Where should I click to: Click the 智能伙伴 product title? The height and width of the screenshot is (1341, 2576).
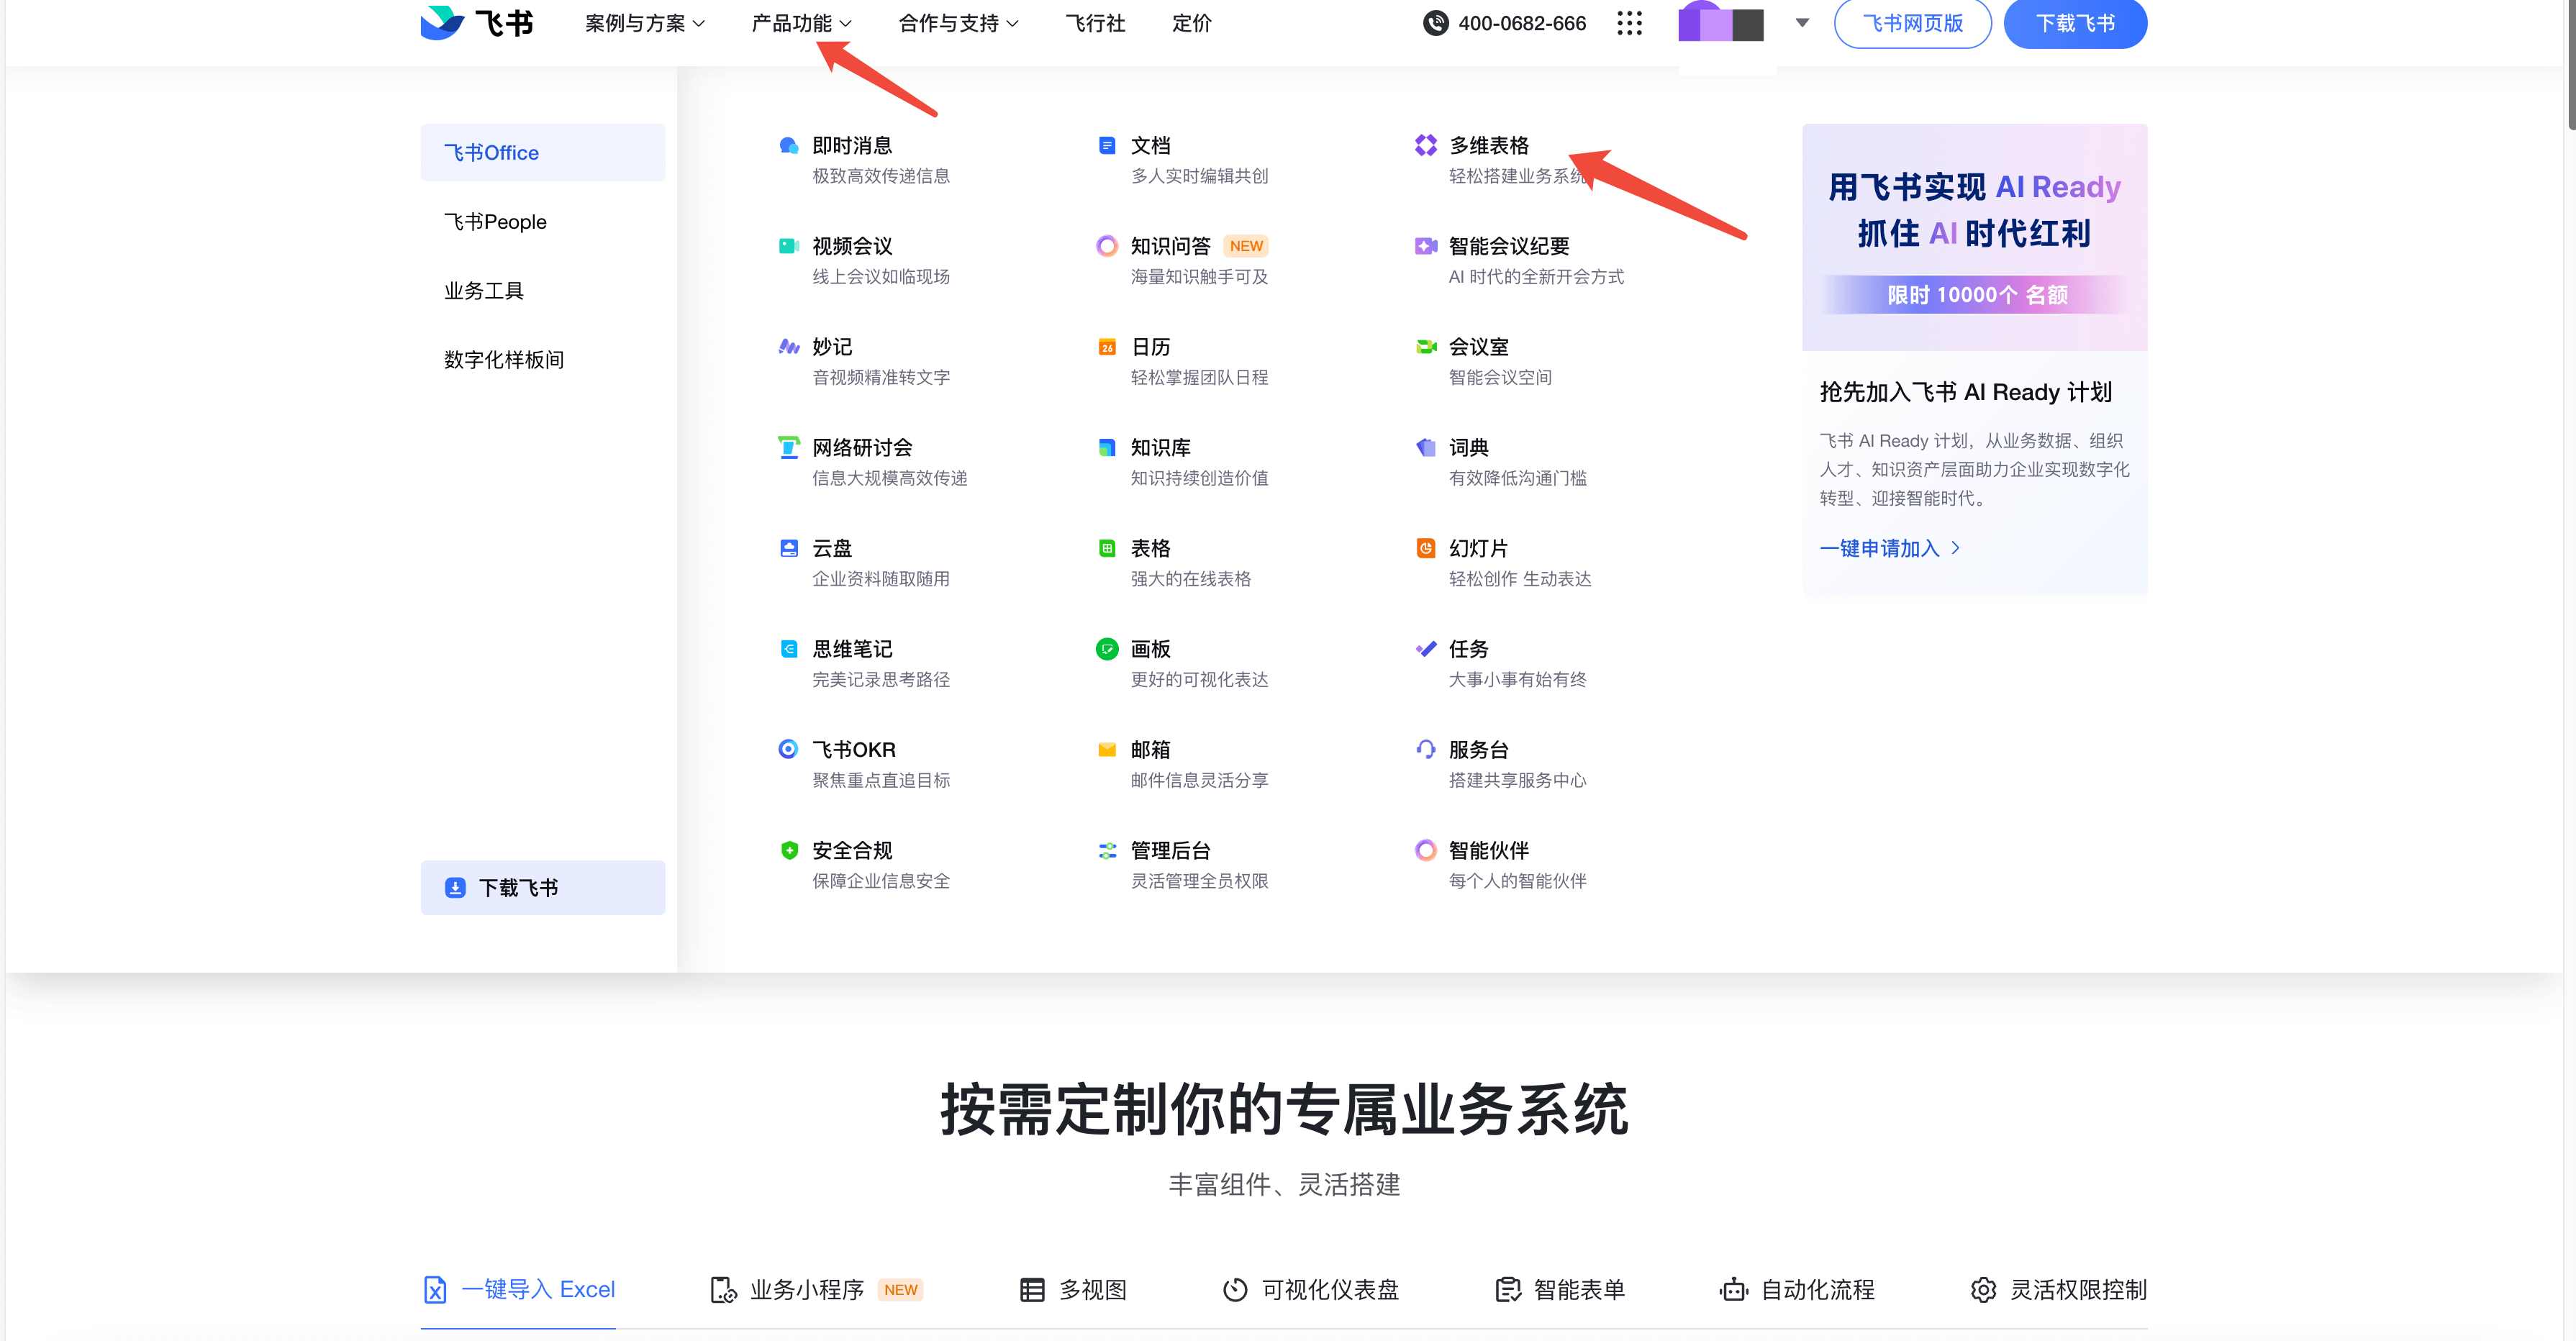[x=1489, y=850]
